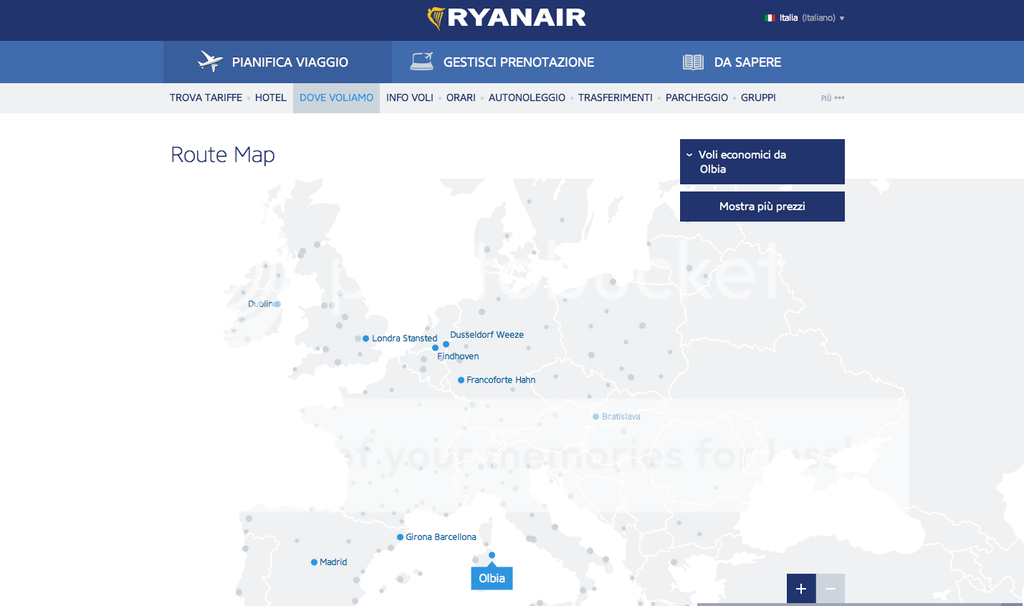Select the Eindhoven airport dot
Viewport: 1024px width, 606px height.
coord(435,348)
